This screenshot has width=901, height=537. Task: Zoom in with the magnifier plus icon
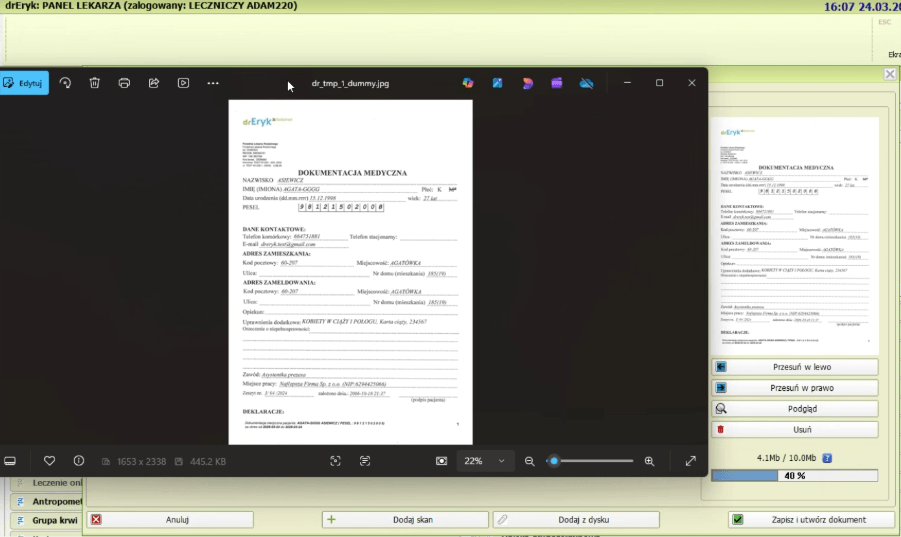(649, 461)
